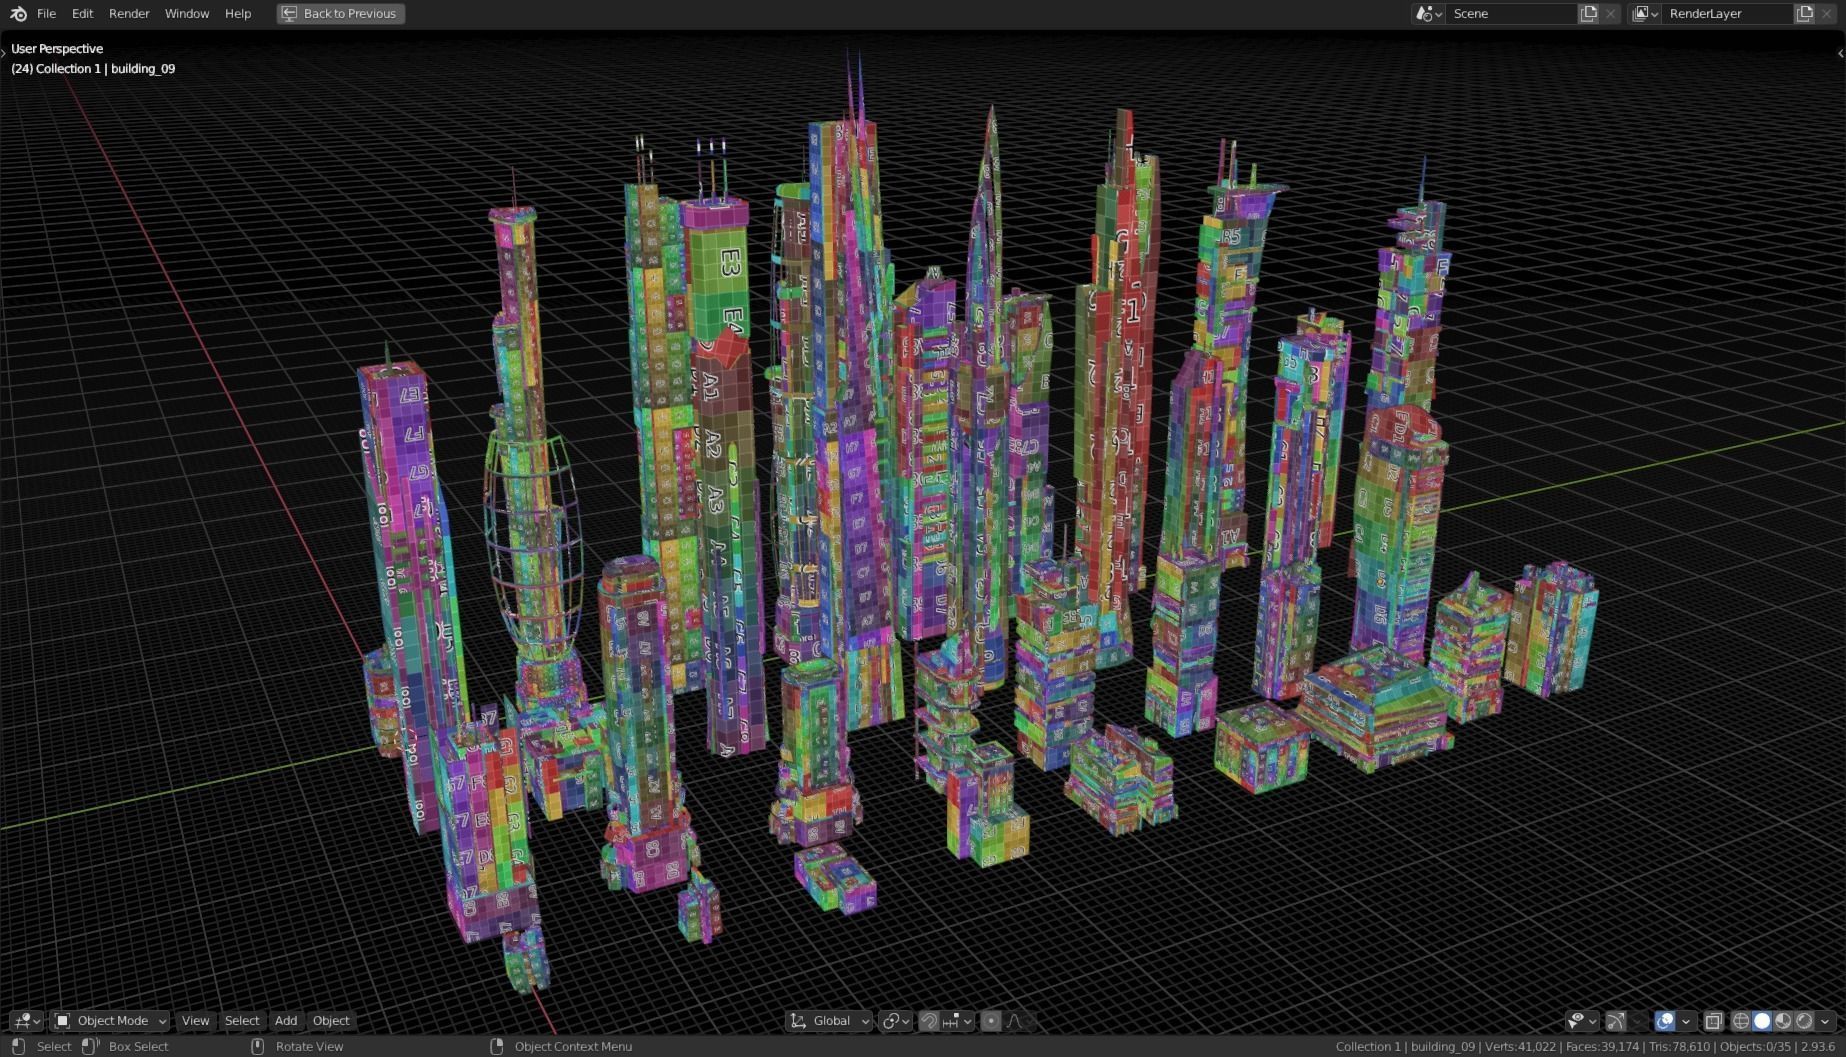Edit the RenderLayer name field
Screen dimensions: 1846x1057
(1727, 14)
